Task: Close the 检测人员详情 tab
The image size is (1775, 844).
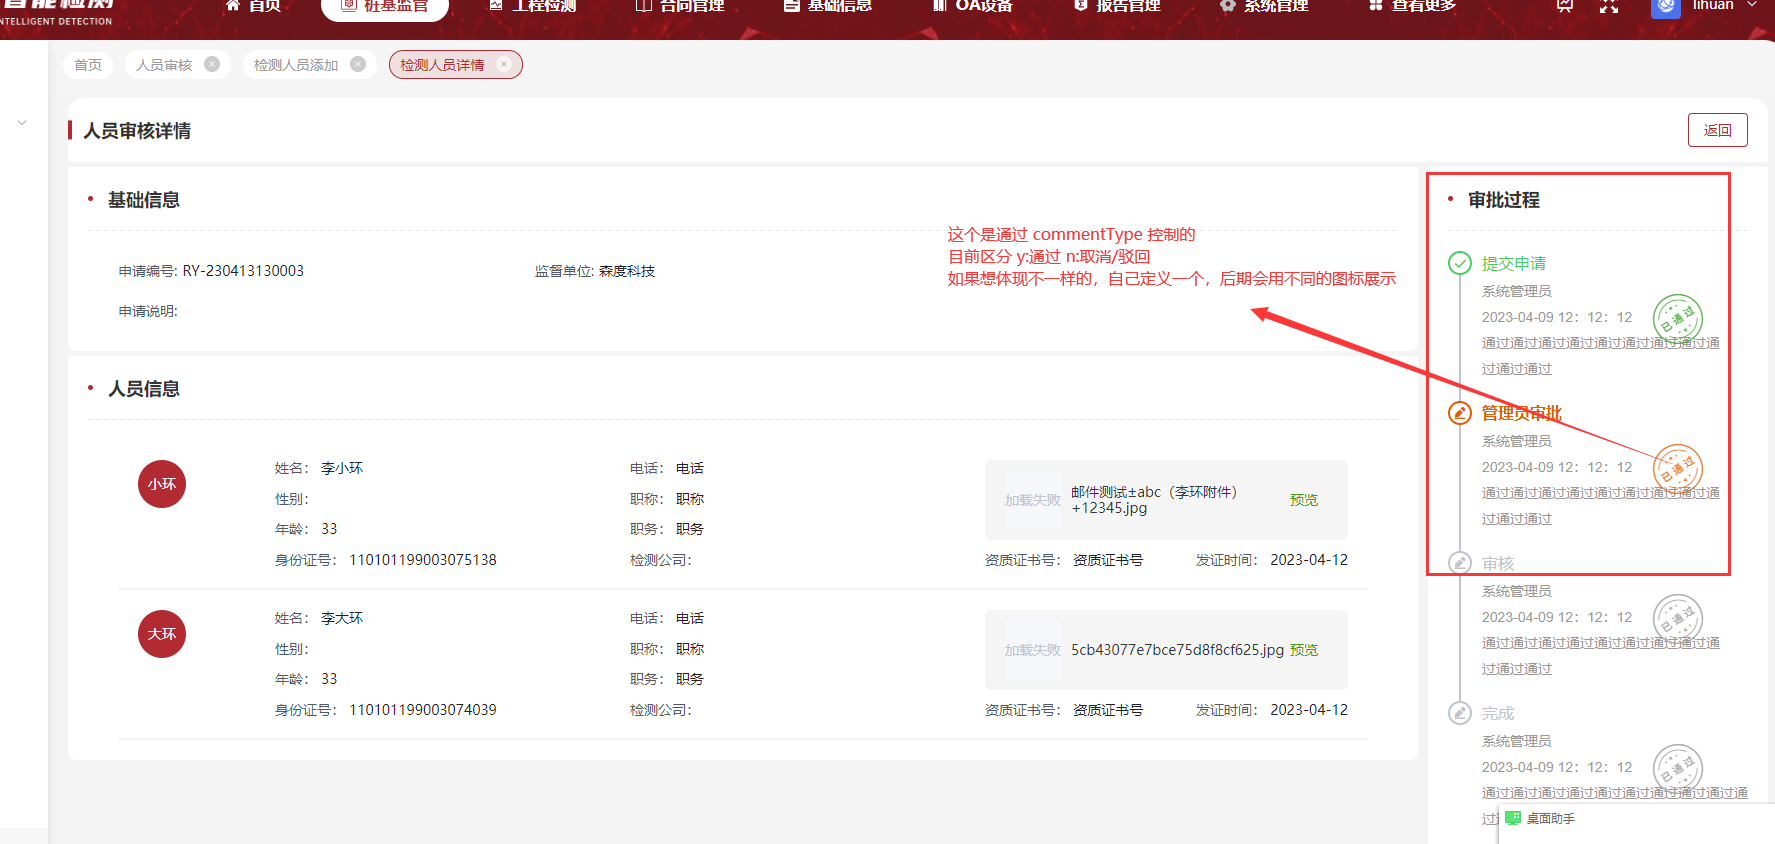Action: coord(504,64)
